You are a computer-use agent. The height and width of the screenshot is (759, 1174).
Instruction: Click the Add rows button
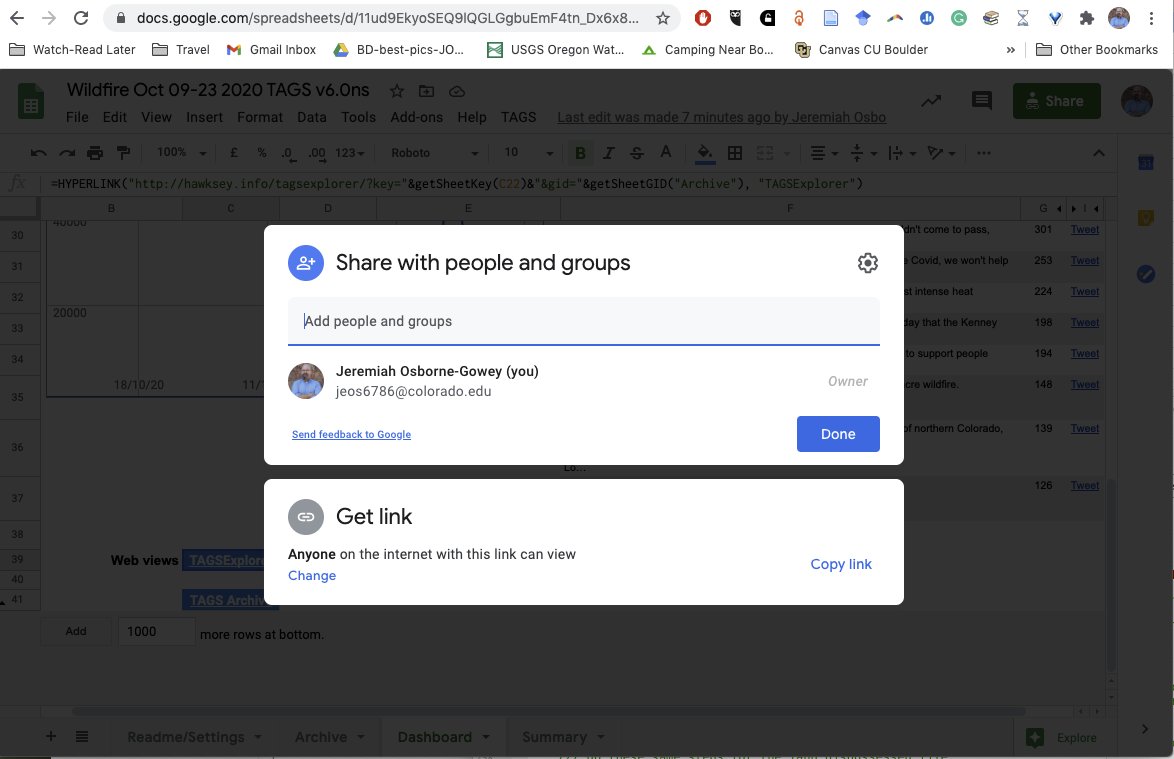(76, 632)
